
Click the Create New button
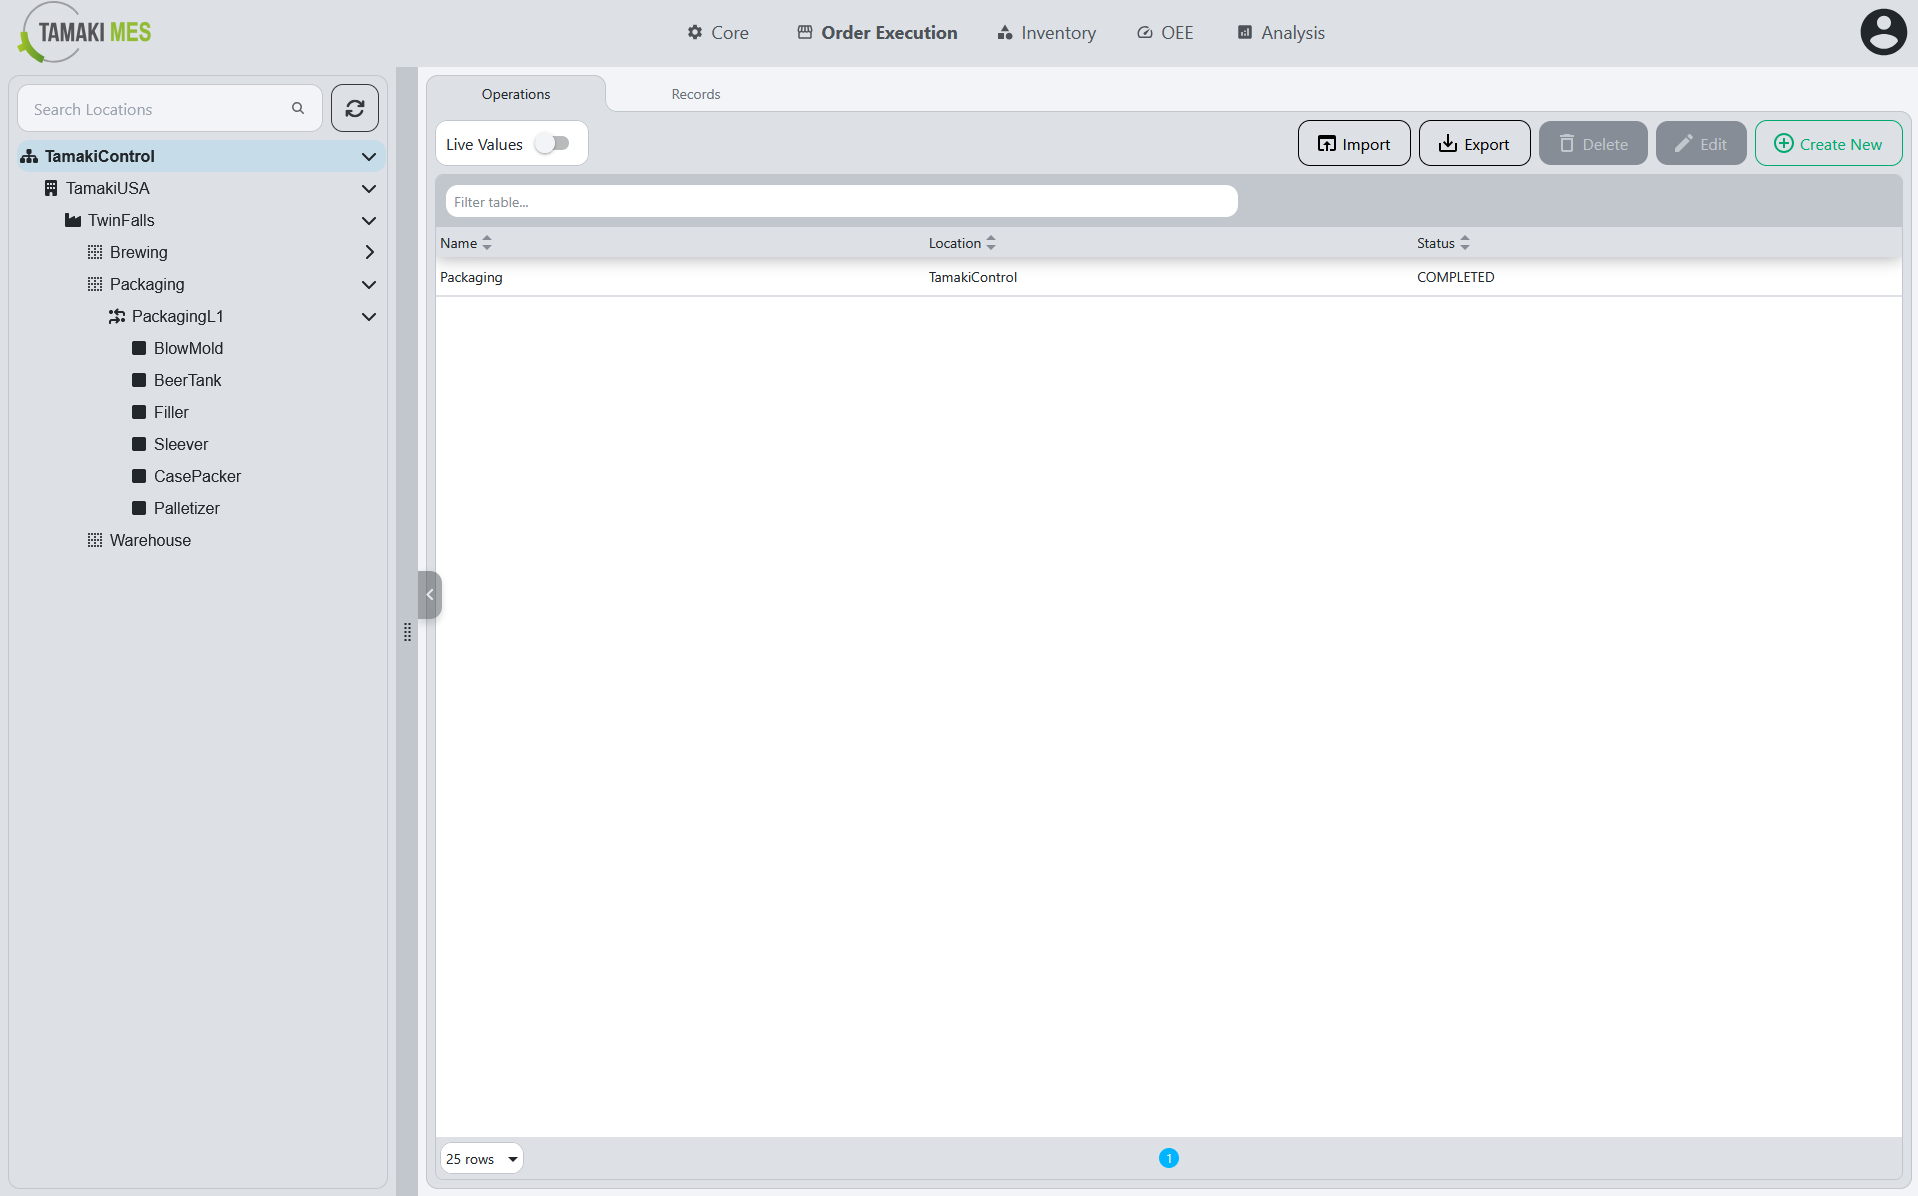coord(1828,144)
